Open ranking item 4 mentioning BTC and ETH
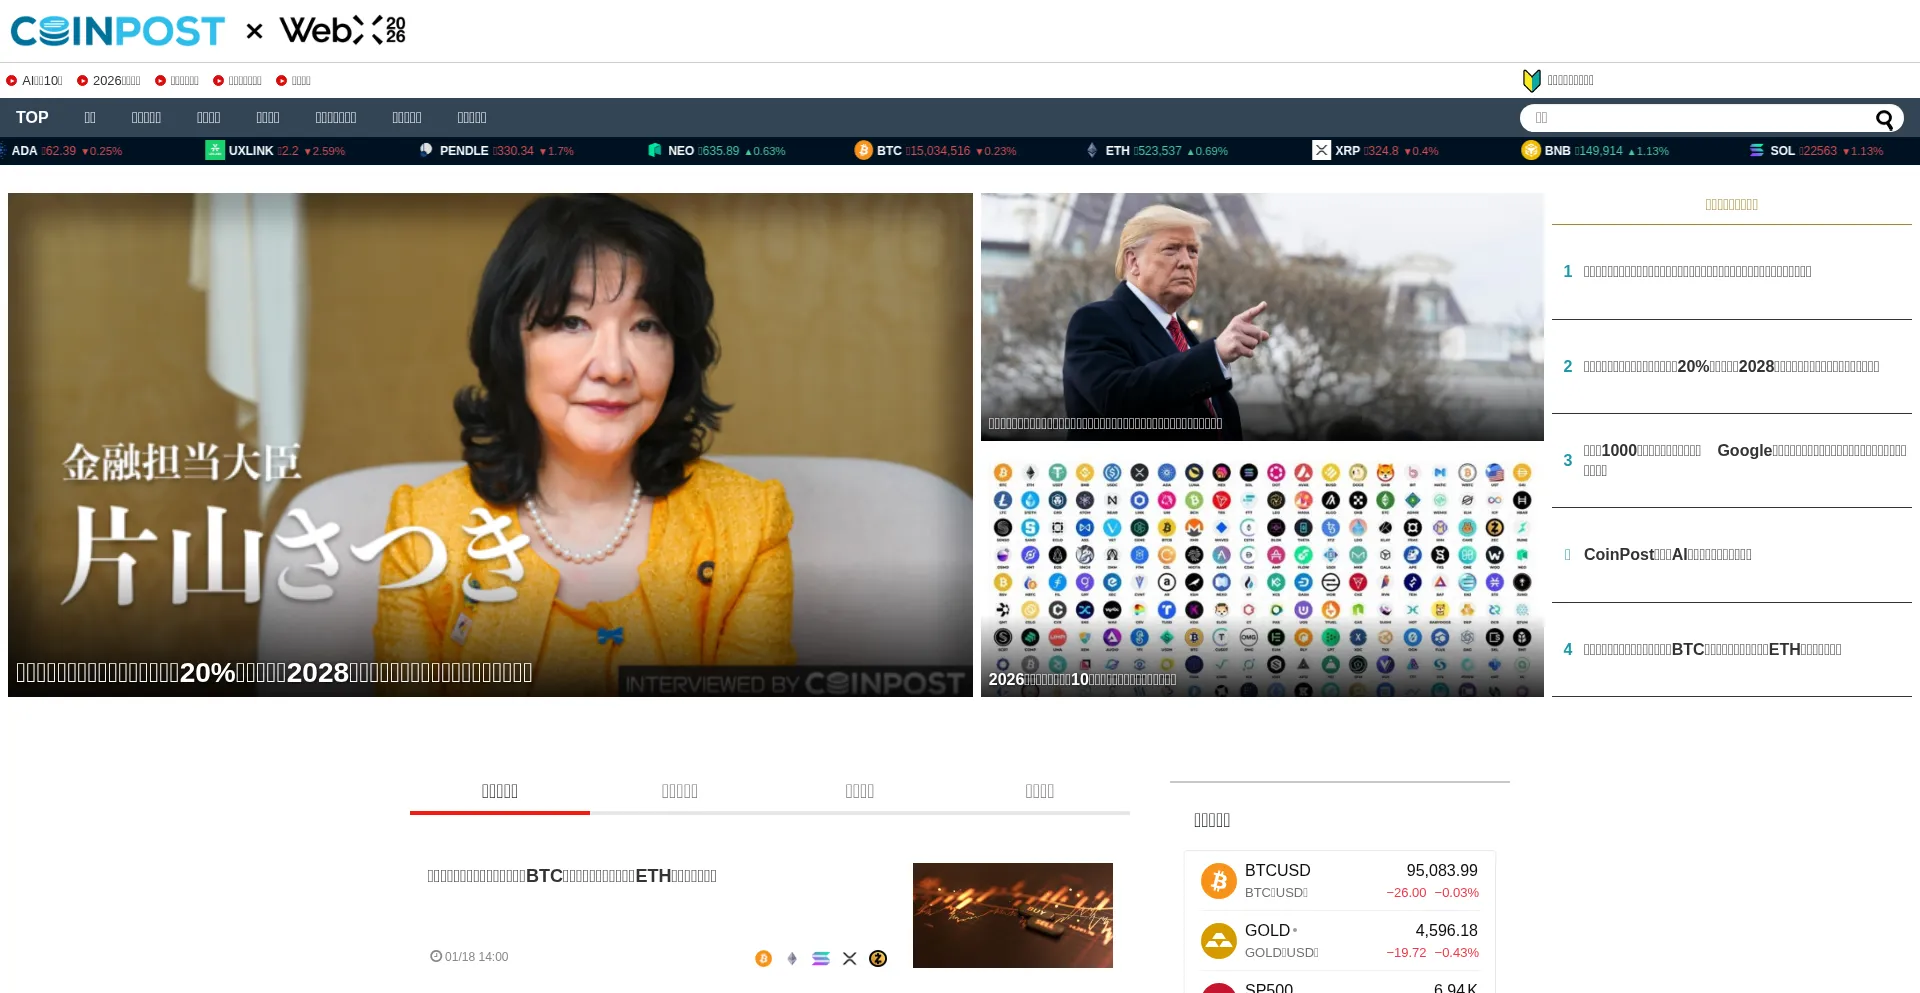Screen dimensions: 1920x993 click(x=1712, y=650)
